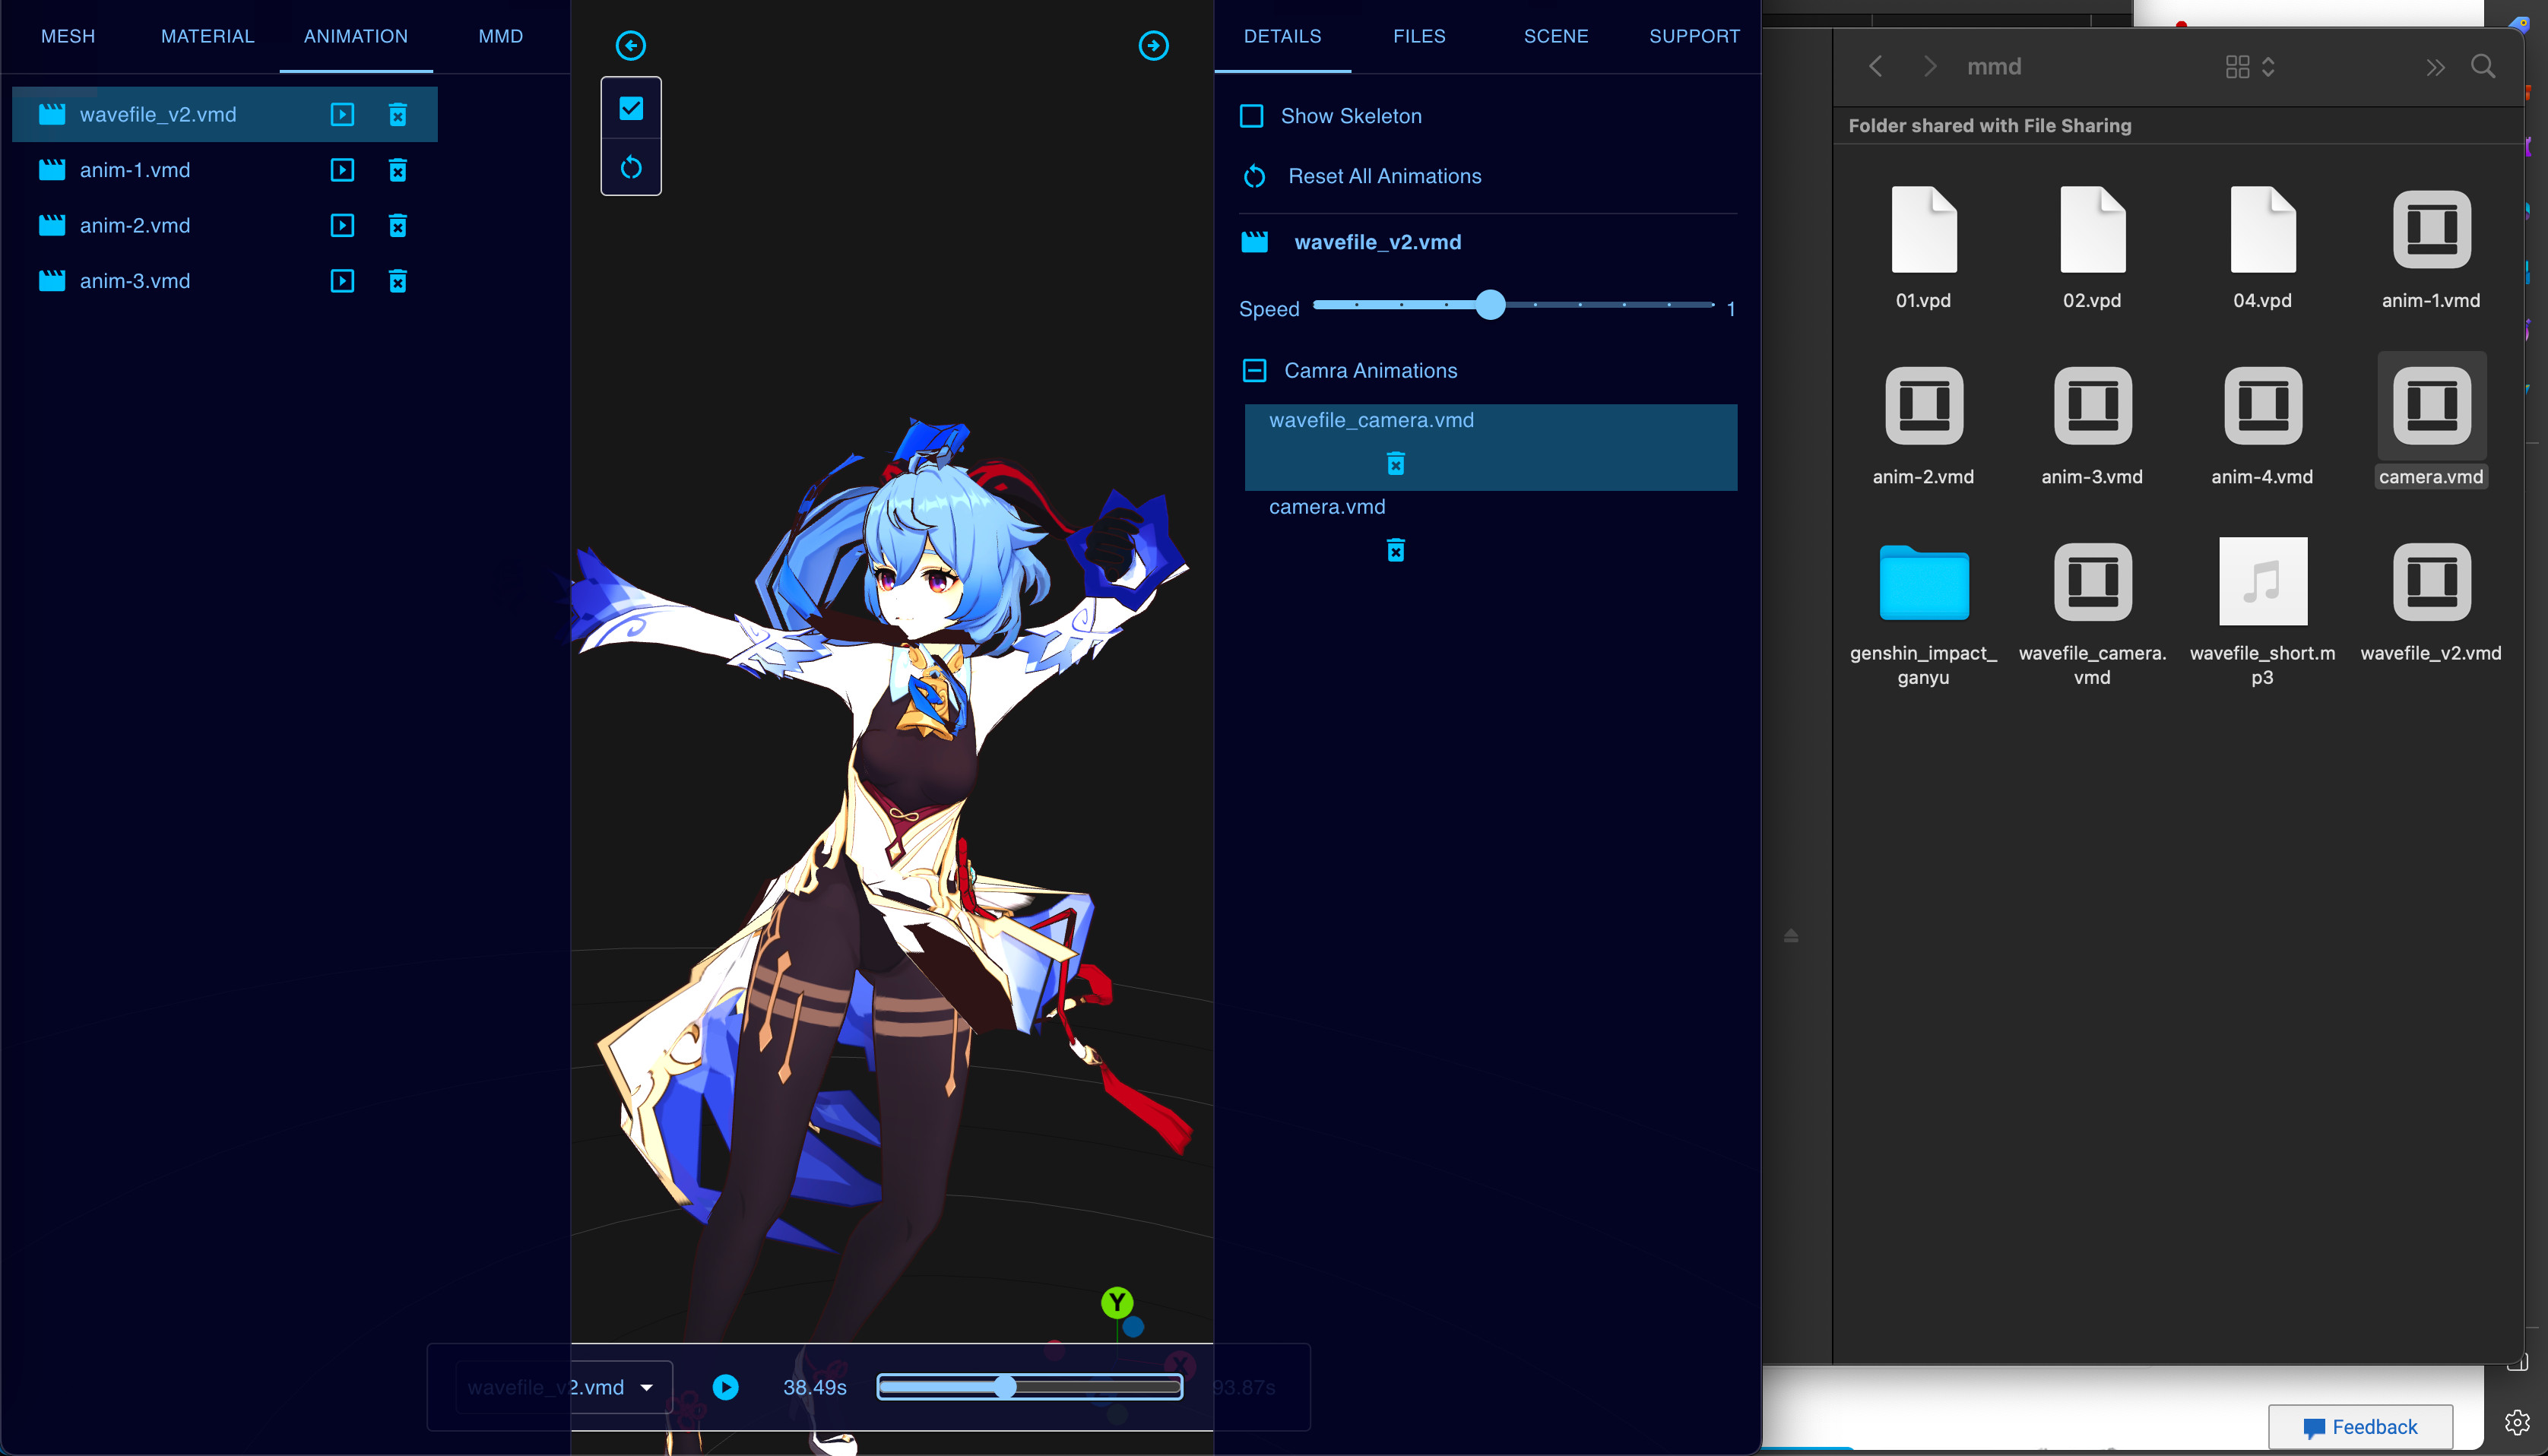The image size is (2548, 1456).
Task: Select camera.vmd file in Finder
Action: point(2431,420)
